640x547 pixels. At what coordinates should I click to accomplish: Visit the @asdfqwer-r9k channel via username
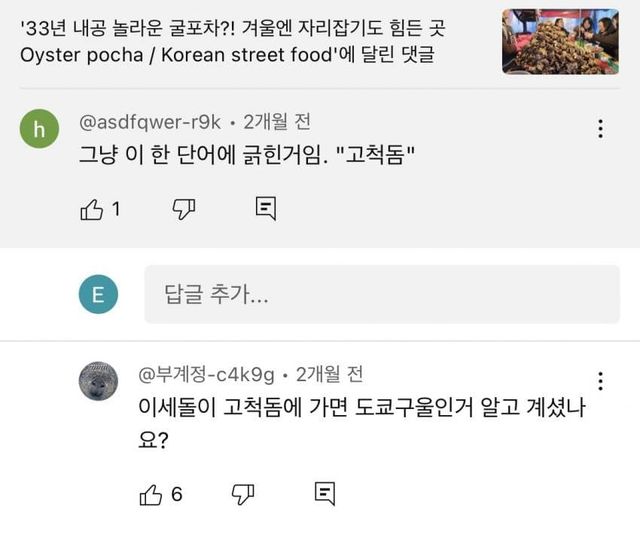coord(149,122)
